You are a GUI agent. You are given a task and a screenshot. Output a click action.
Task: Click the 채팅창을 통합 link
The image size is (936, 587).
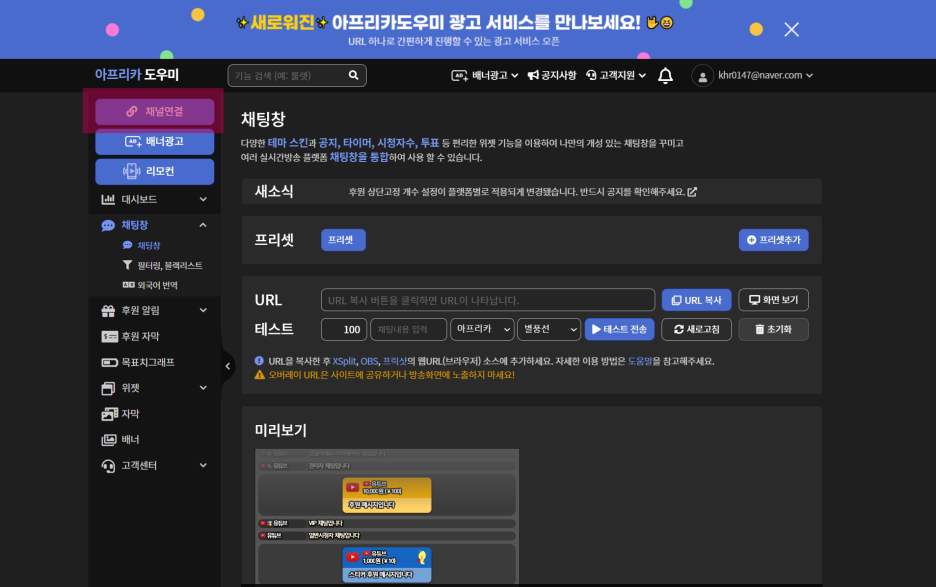tap(359, 157)
